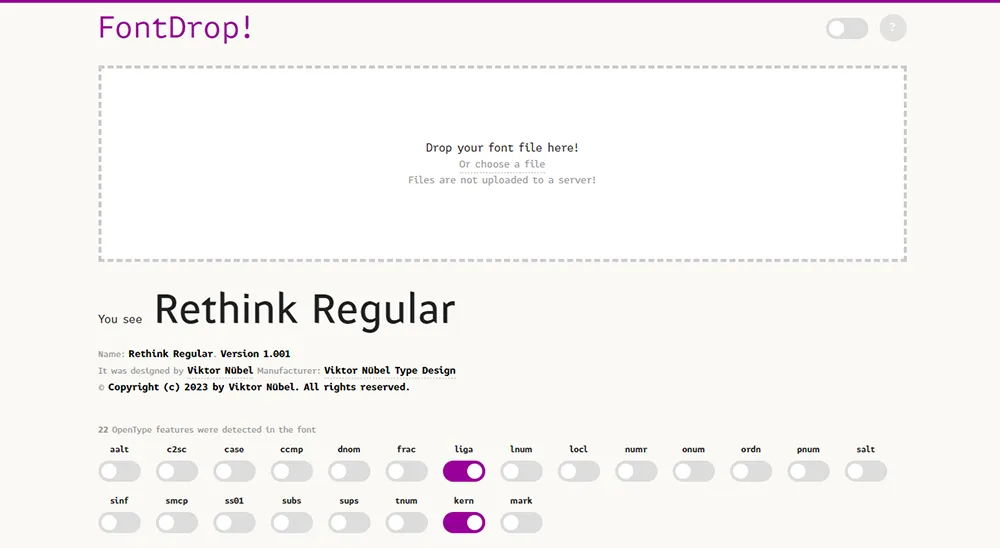The width and height of the screenshot is (1000, 548).
Task: Click the copyright 2023 notice text
Action: 258,387
